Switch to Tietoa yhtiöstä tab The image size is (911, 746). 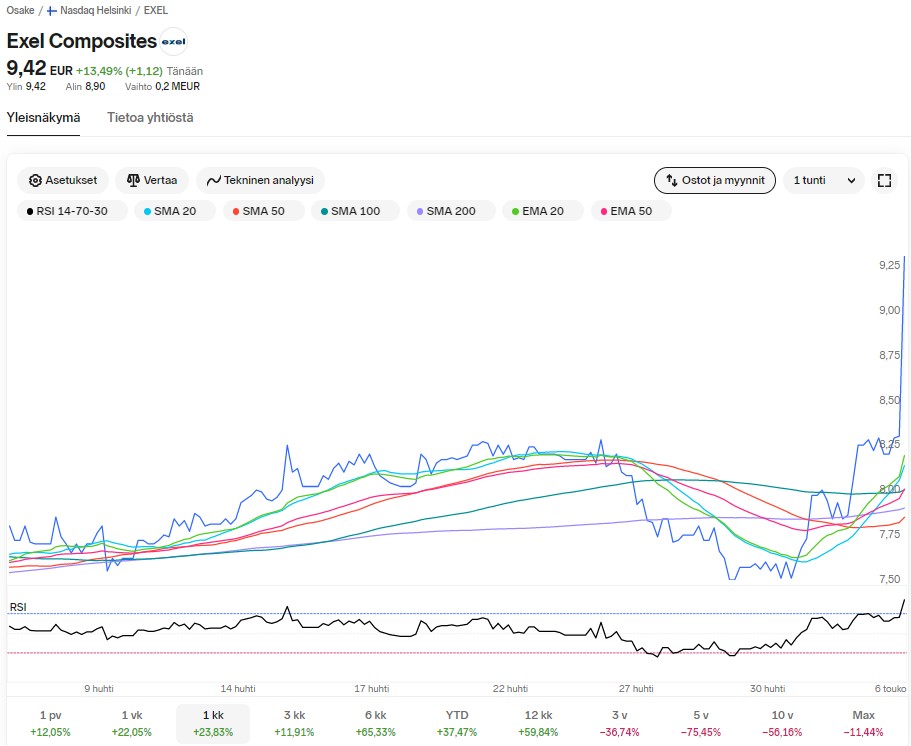[150, 117]
